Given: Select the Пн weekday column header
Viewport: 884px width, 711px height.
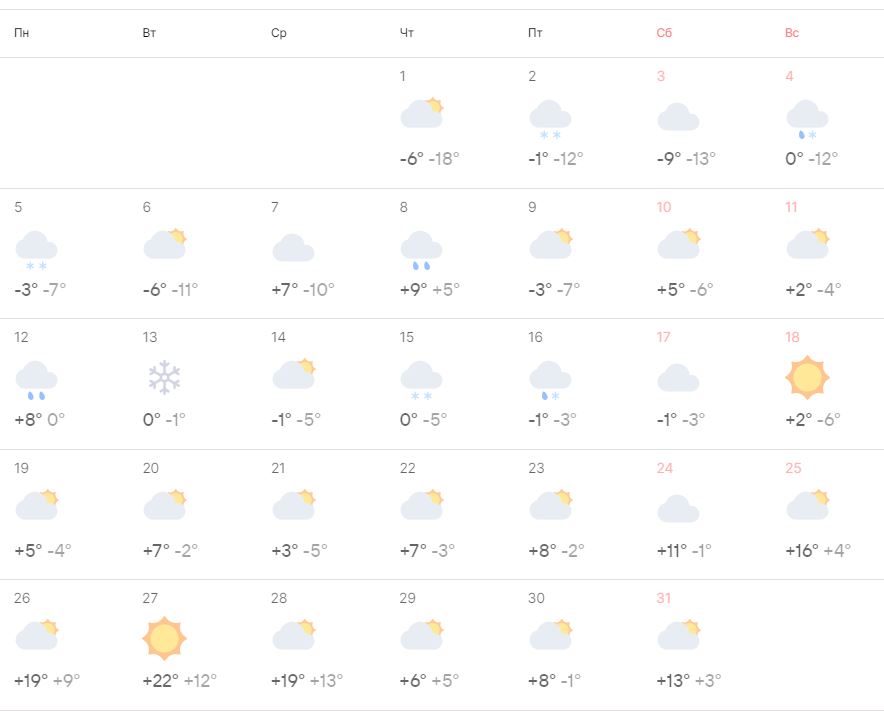Looking at the screenshot, I should (22, 33).
